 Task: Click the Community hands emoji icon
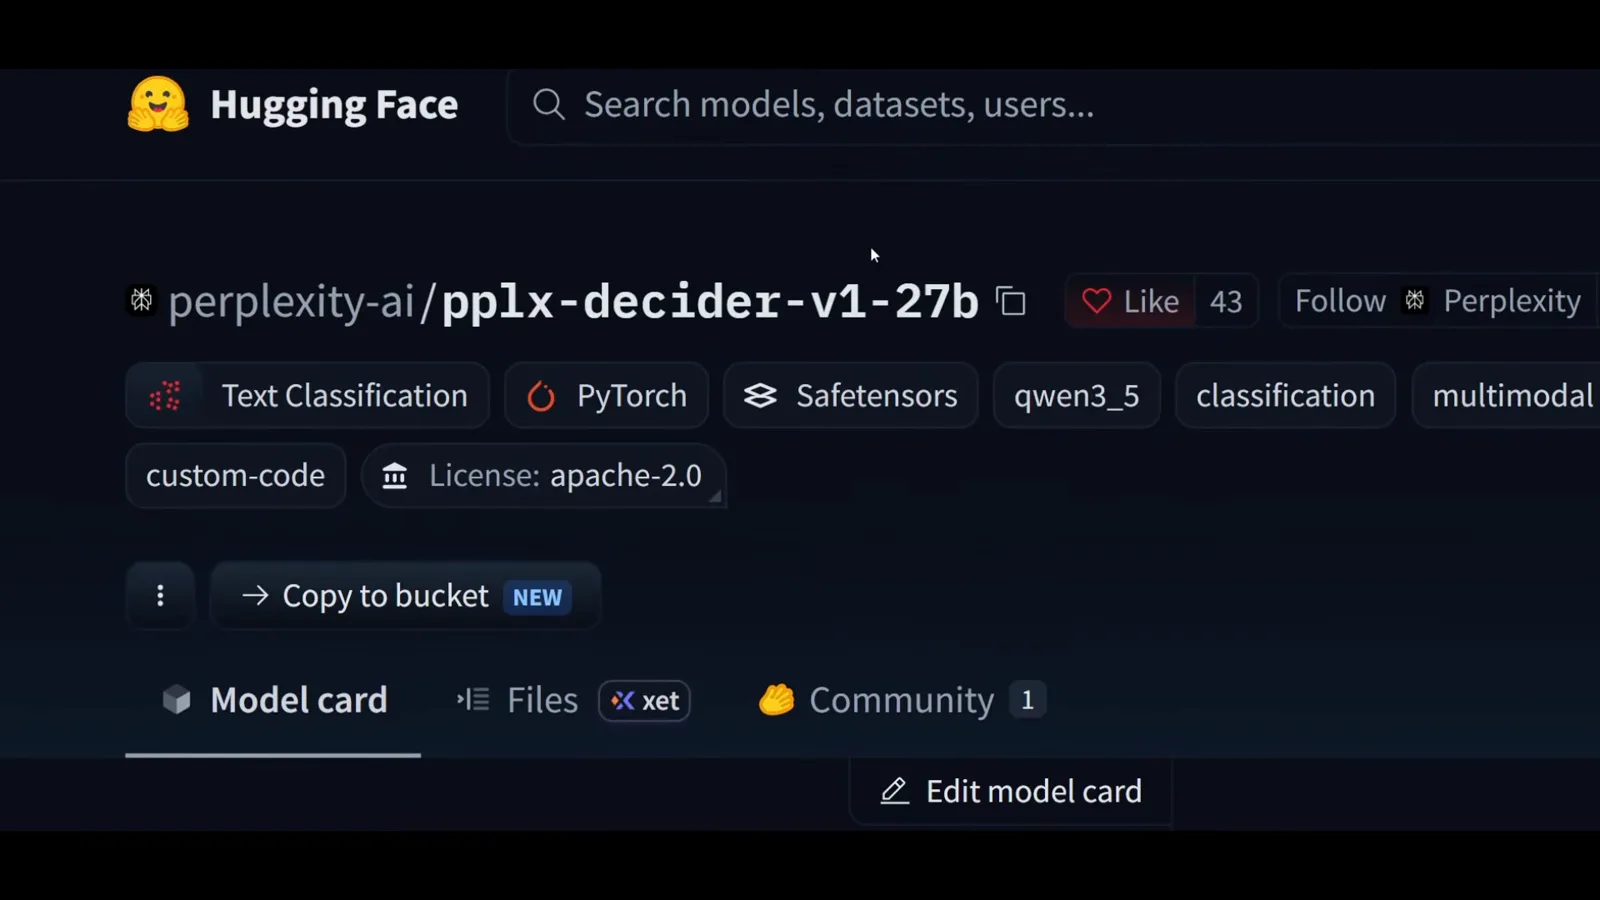[776, 700]
